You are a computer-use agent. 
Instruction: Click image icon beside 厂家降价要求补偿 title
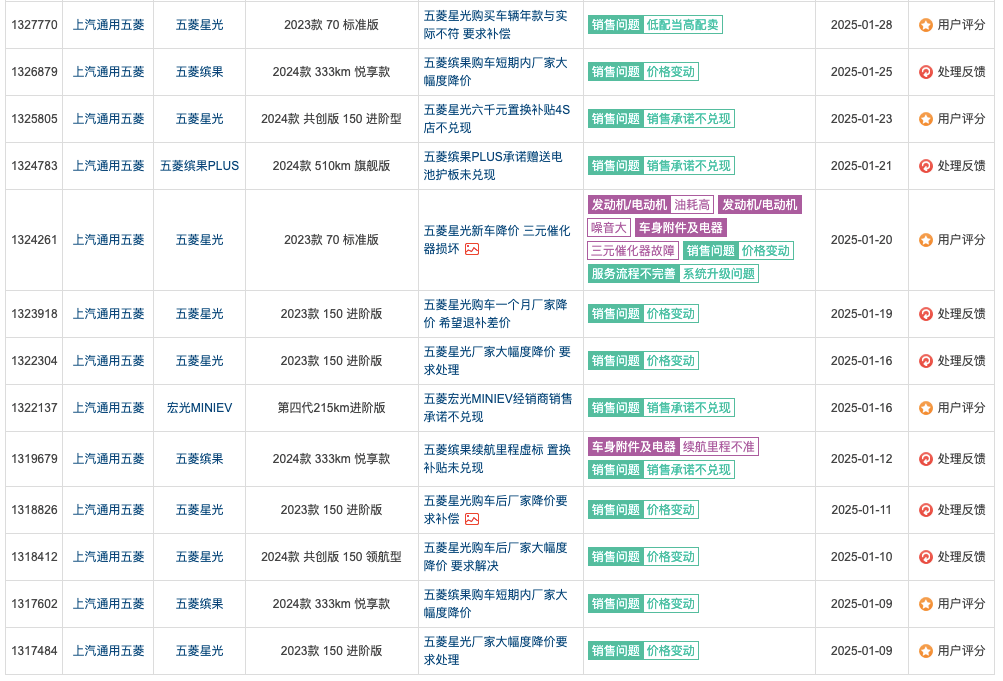472,519
